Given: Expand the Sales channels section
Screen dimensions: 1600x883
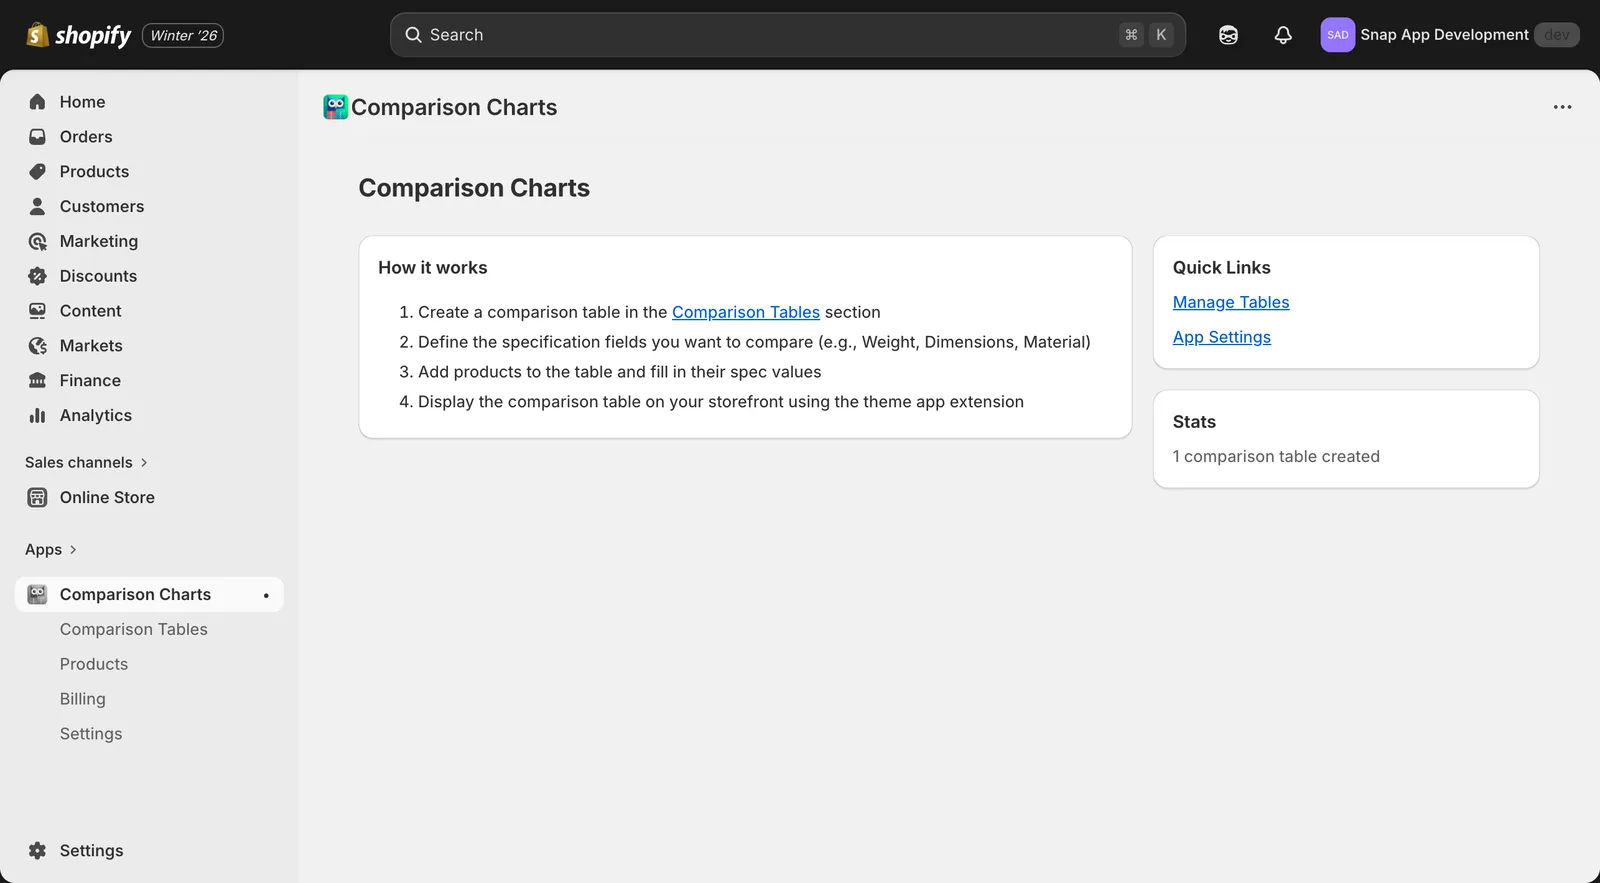Looking at the screenshot, I should (x=86, y=462).
